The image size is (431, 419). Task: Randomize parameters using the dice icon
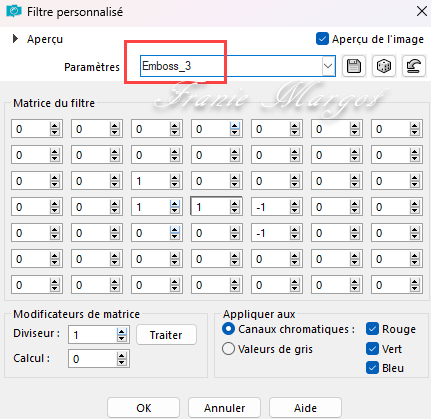[x=384, y=66]
